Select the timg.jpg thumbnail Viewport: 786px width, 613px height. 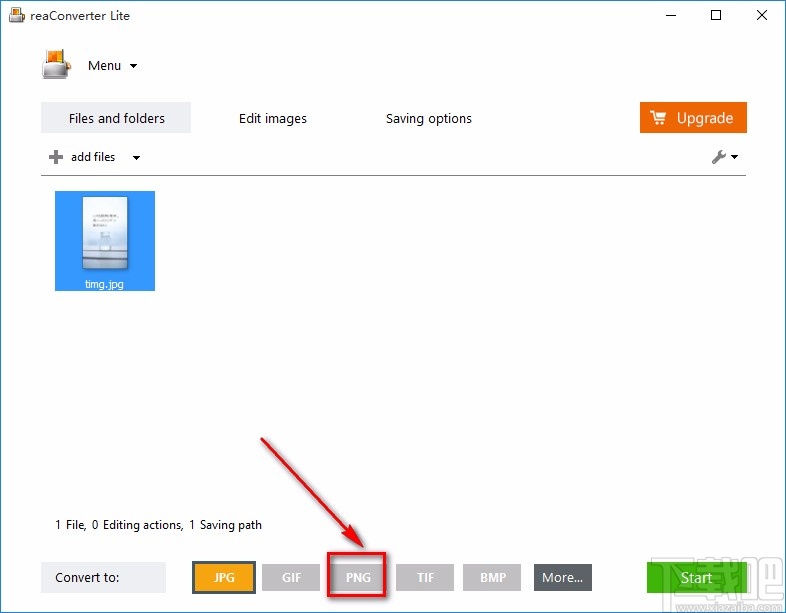point(105,241)
